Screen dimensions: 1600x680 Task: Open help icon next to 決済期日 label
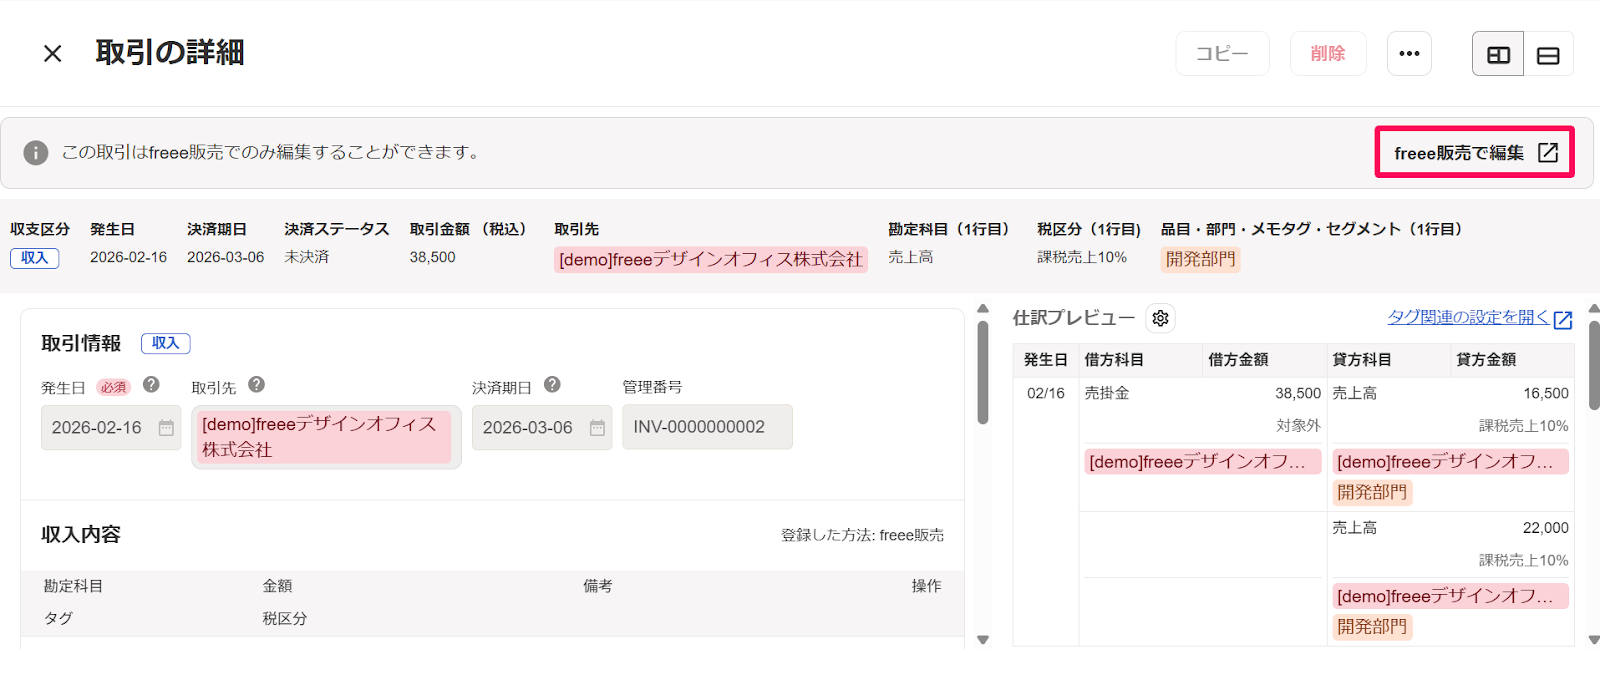click(x=552, y=384)
